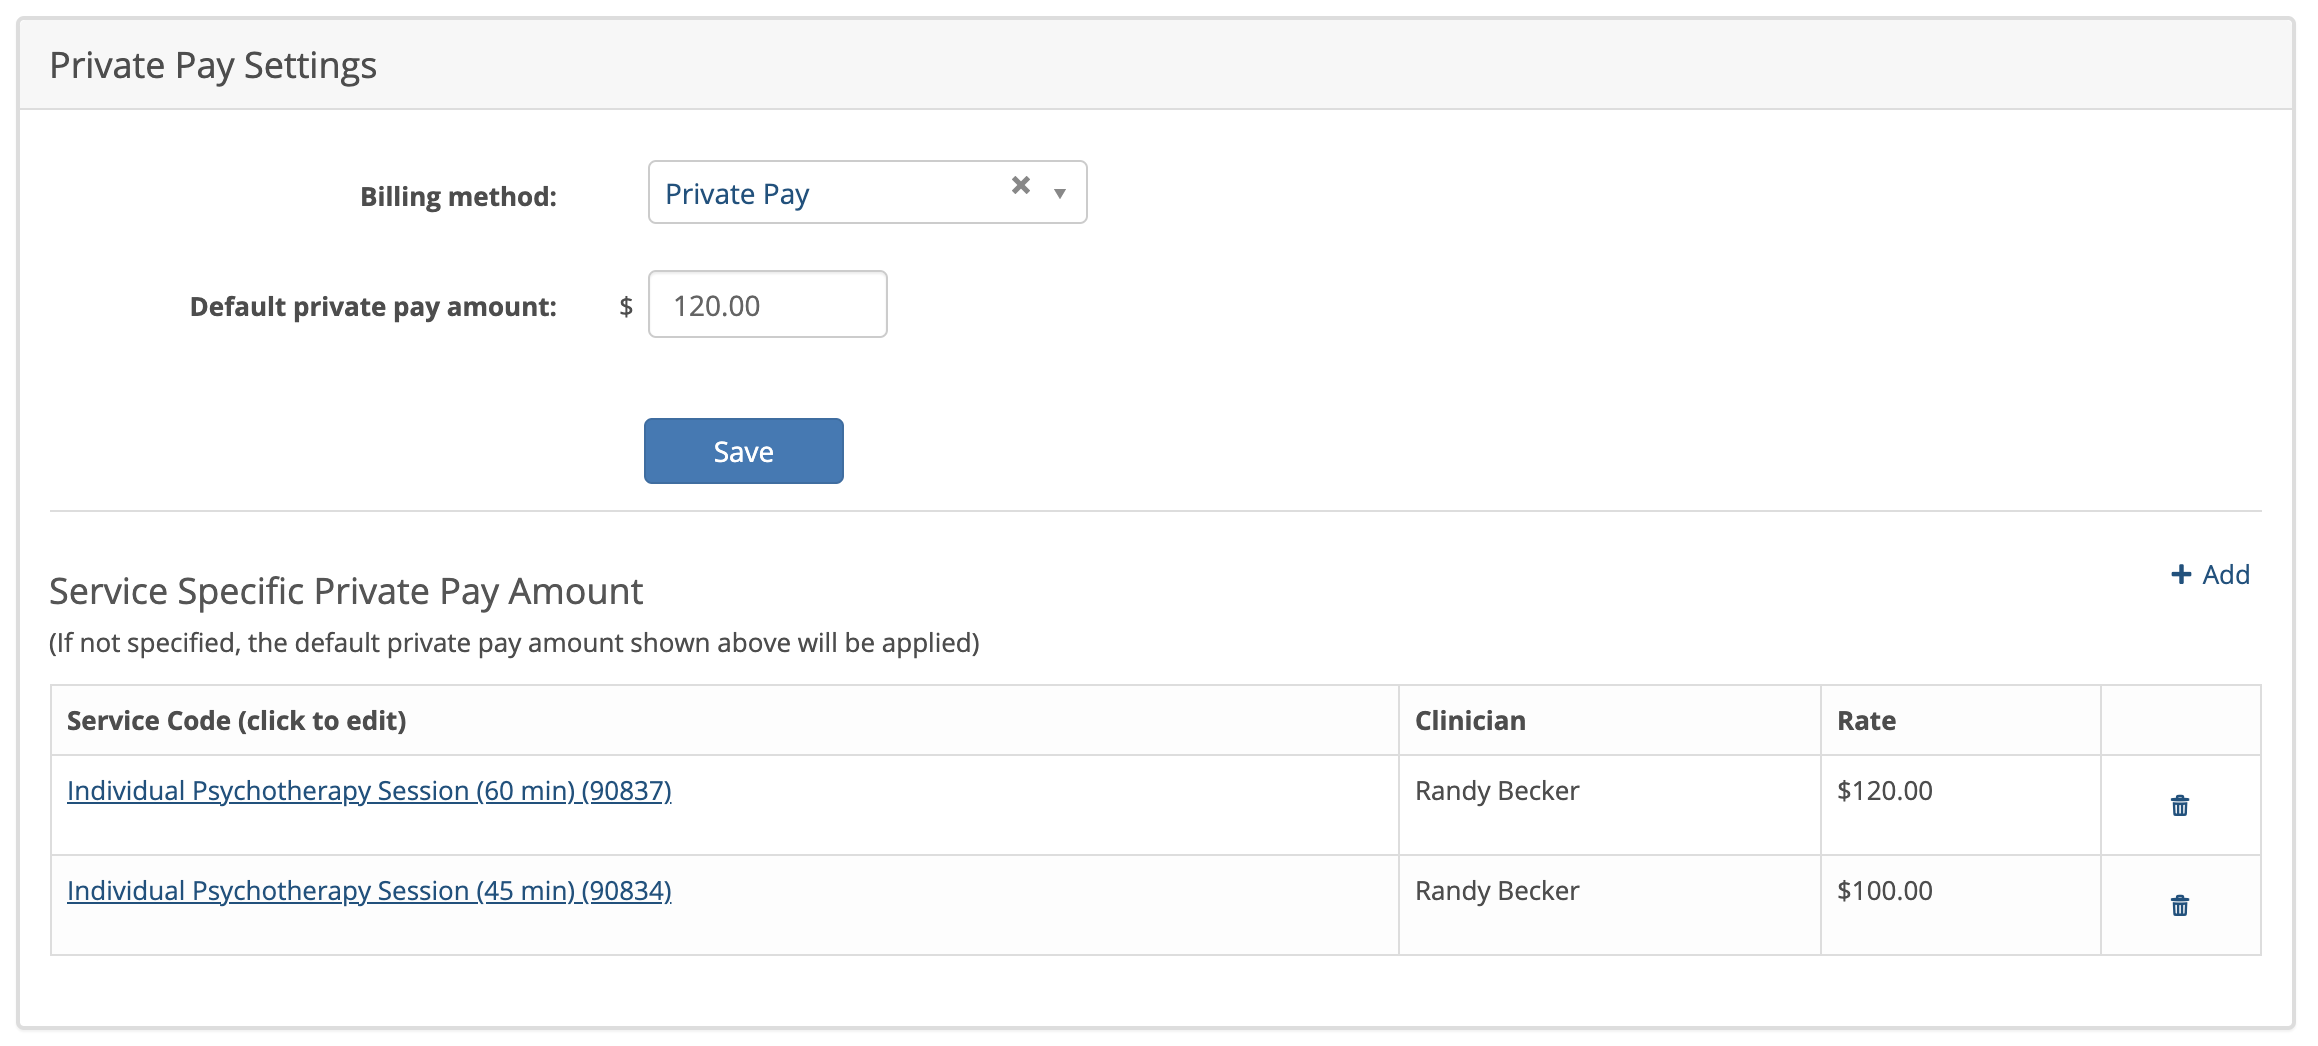The image size is (2318, 1046).
Task: Edit the 45 min session service code
Action: click(369, 890)
